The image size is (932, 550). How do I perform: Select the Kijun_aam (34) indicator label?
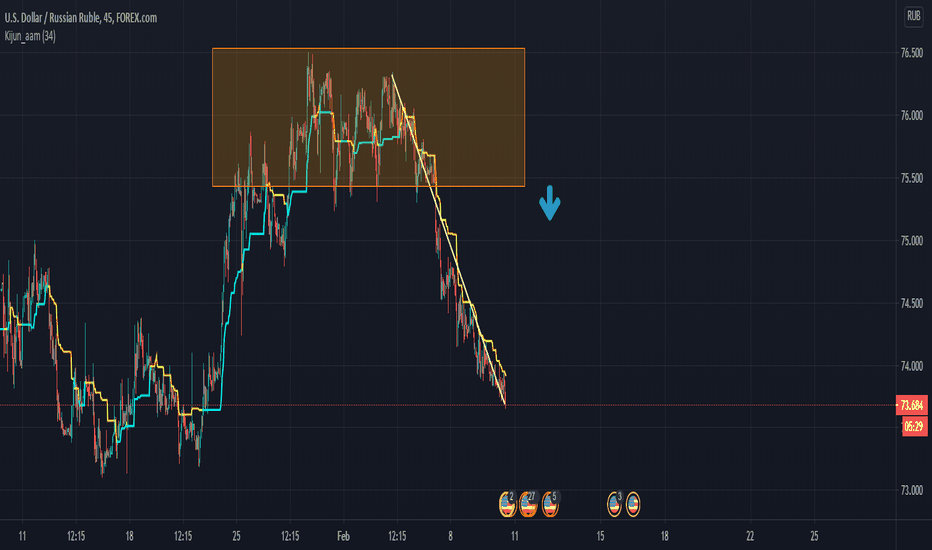coord(30,36)
